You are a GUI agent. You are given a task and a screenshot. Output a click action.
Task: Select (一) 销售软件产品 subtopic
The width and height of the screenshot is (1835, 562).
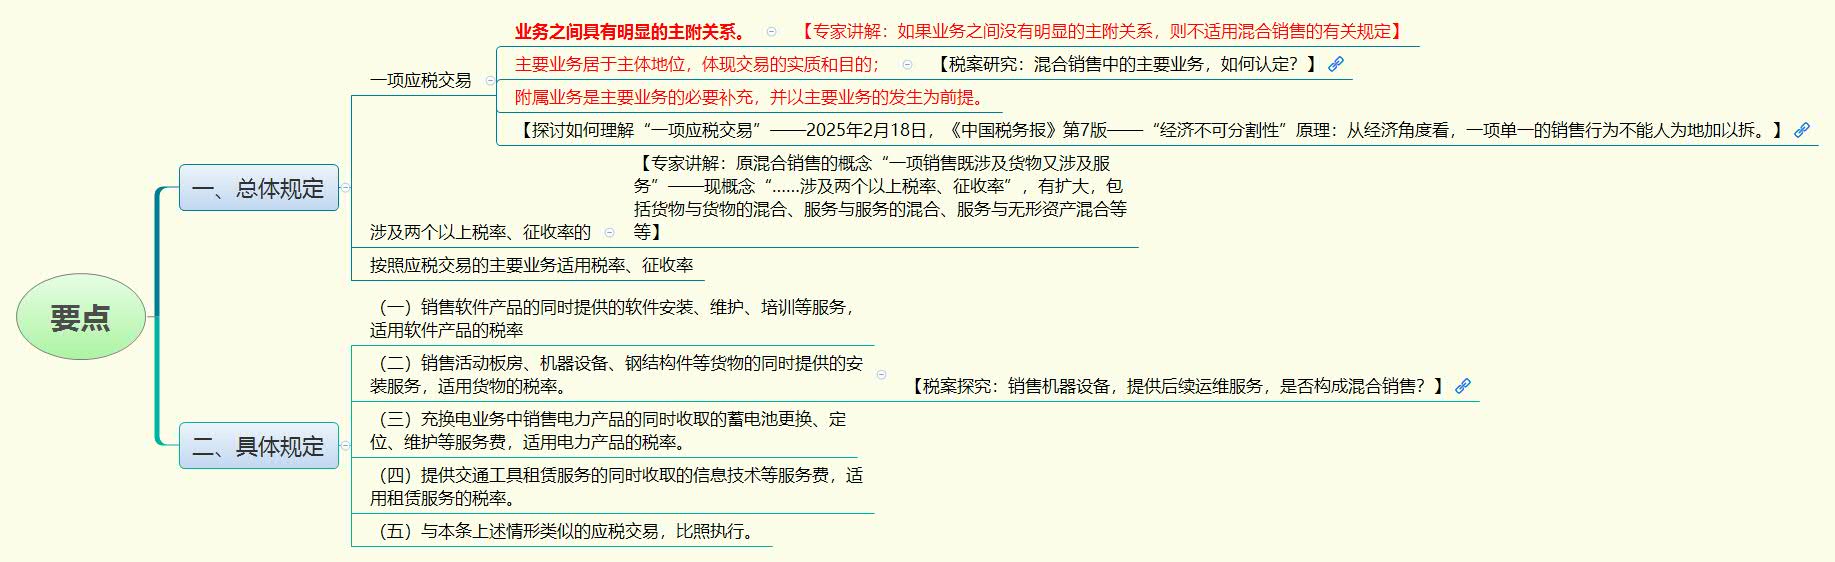(x=612, y=318)
